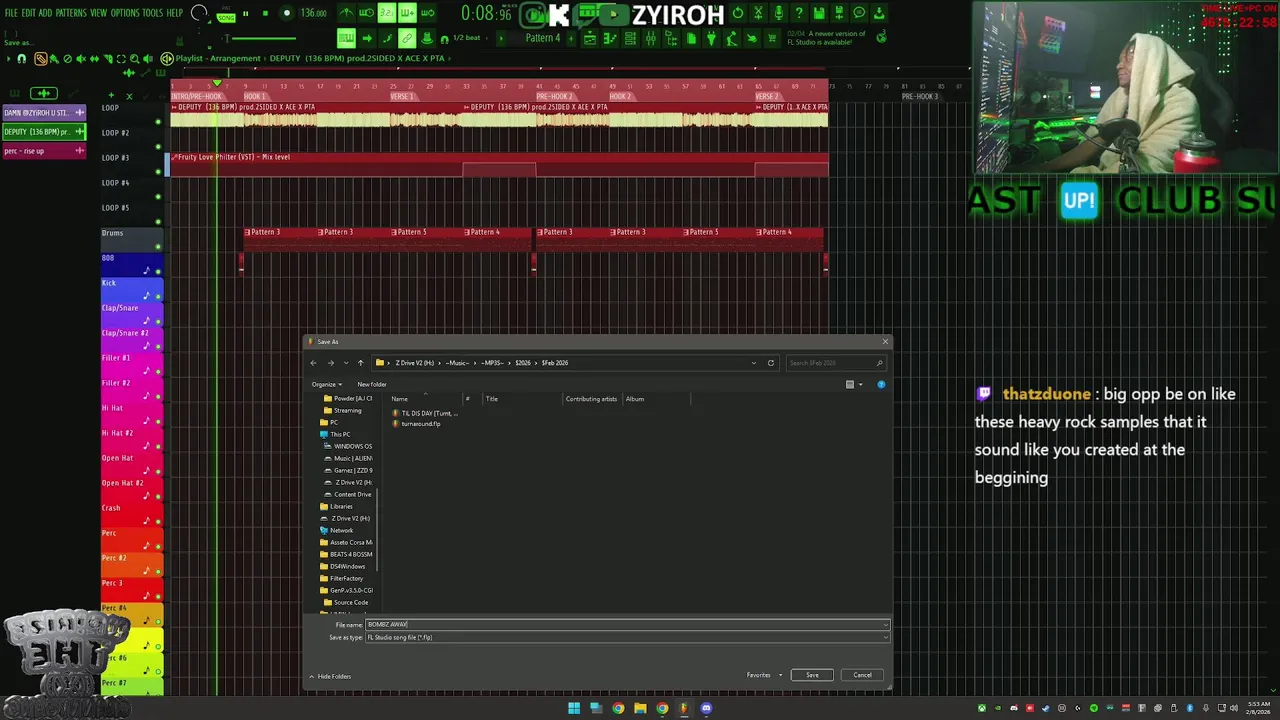The image size is (1280, 720).
Task: Click the plugin picker plug icon
Action: coord(711,38)
